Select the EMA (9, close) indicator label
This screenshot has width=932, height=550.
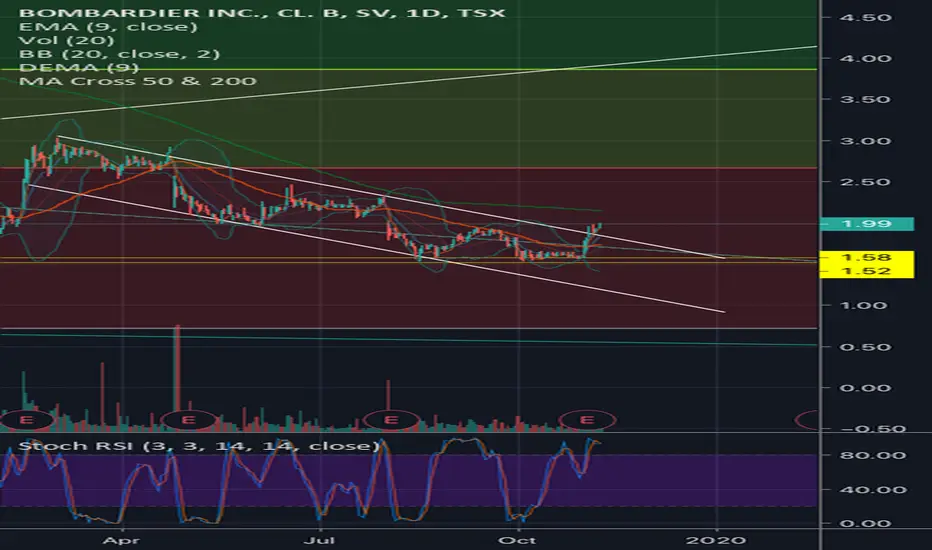(x=108, y=27)
